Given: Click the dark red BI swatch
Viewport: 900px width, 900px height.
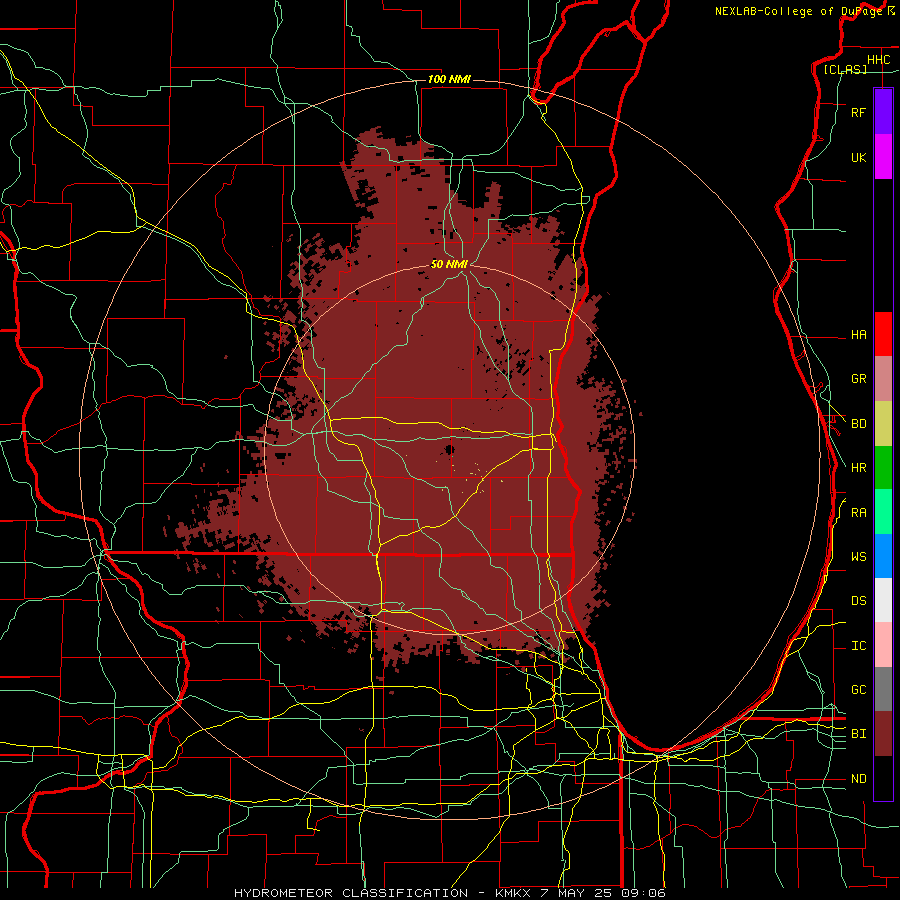Looking at the screenshot, I should tap(883, 734).
